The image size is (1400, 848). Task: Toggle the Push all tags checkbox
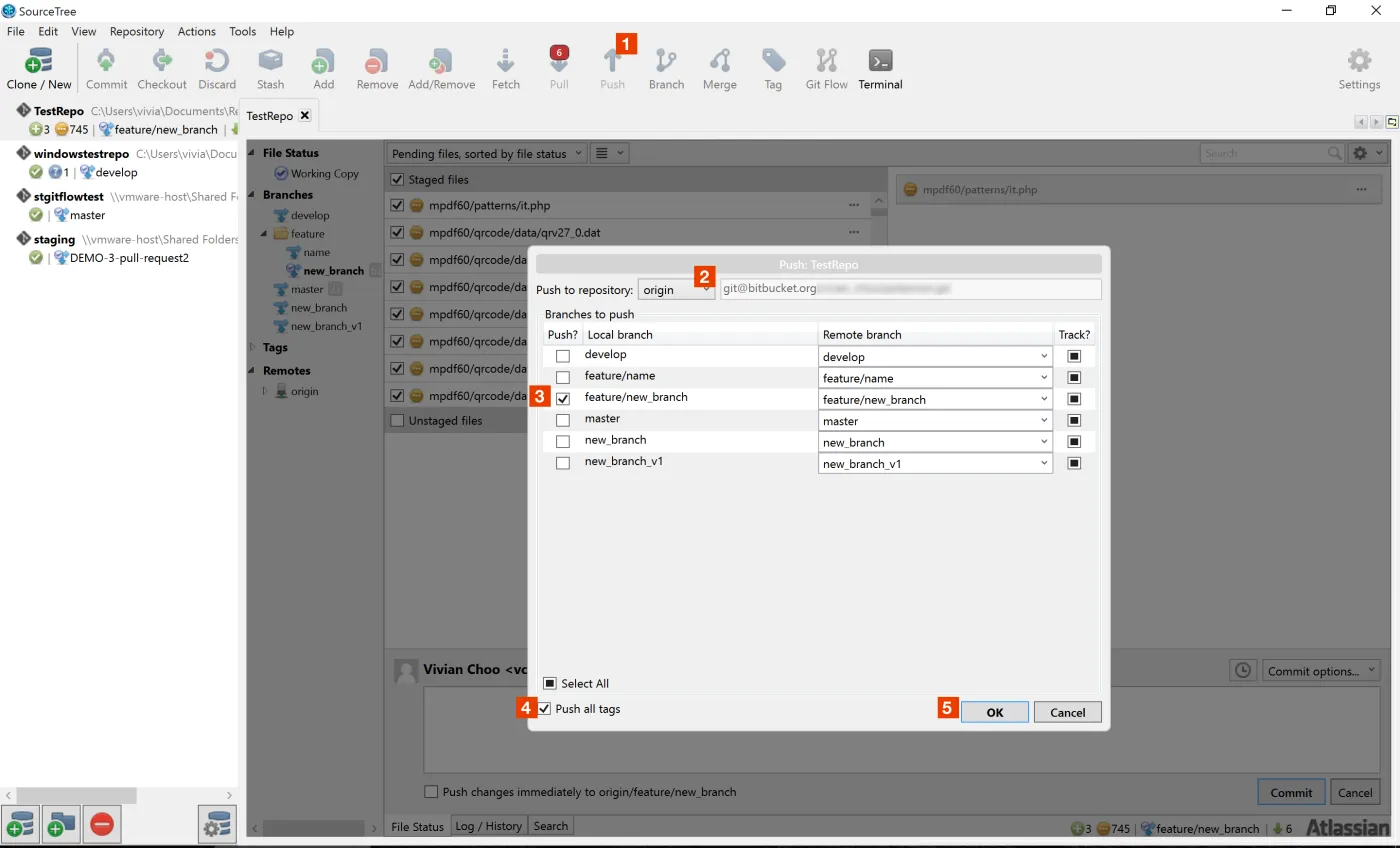[x=545, y=708]
